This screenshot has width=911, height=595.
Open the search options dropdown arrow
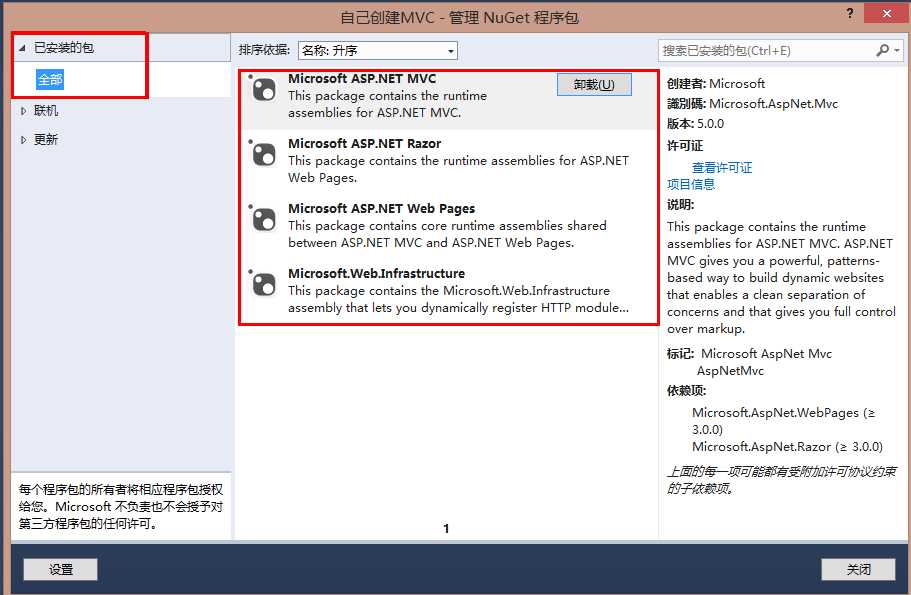pos(897,51)
